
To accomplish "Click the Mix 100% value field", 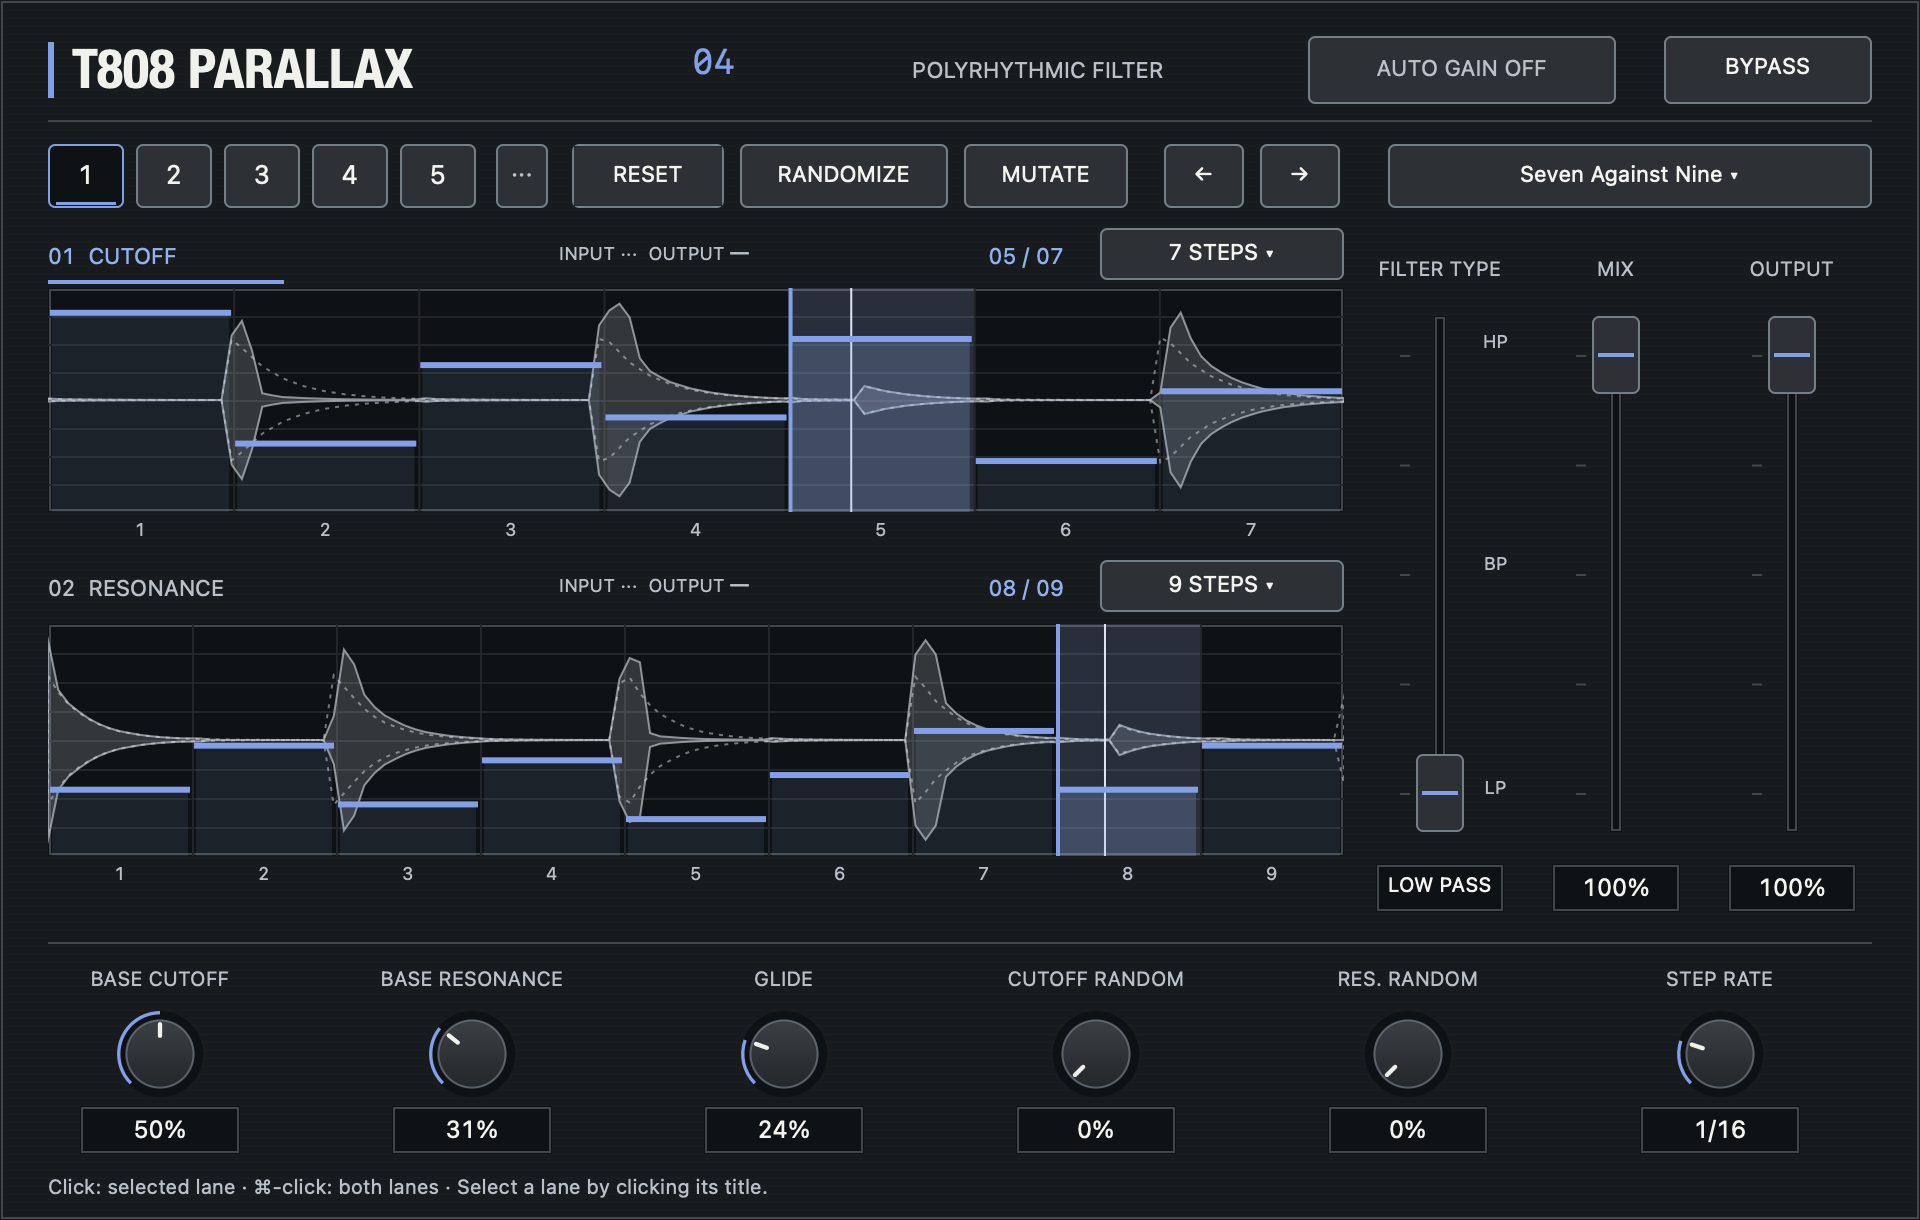I will [1615, 887].
